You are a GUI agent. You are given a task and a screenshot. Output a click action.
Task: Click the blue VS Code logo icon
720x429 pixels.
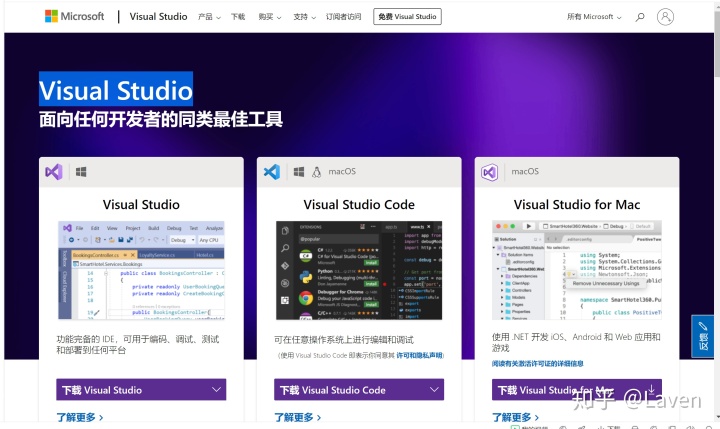pyautogui.click(x=272, y=172)
